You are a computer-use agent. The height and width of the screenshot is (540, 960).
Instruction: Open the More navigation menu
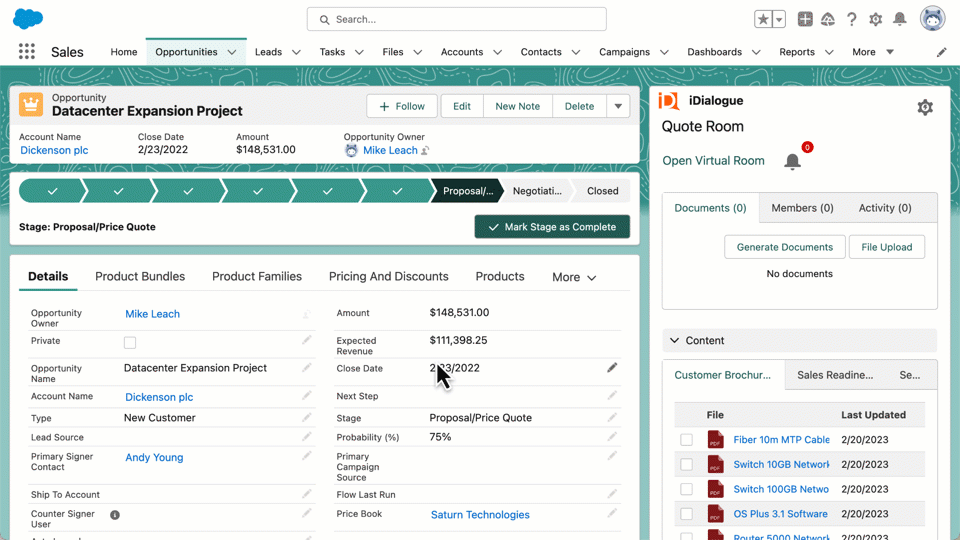[872, 52]
